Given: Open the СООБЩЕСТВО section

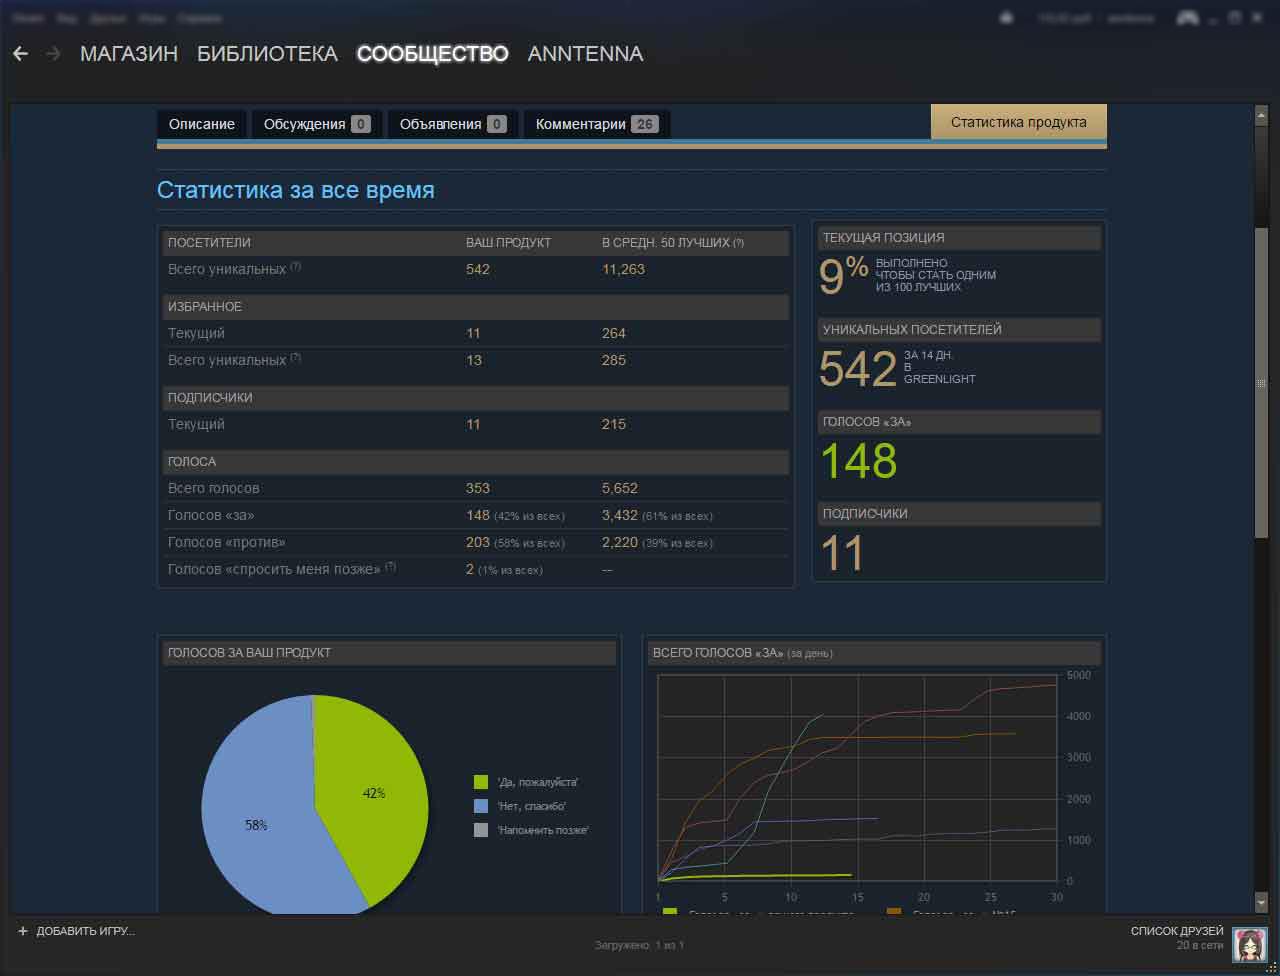Looking at the screenshot, I should [x=432, y=54].
